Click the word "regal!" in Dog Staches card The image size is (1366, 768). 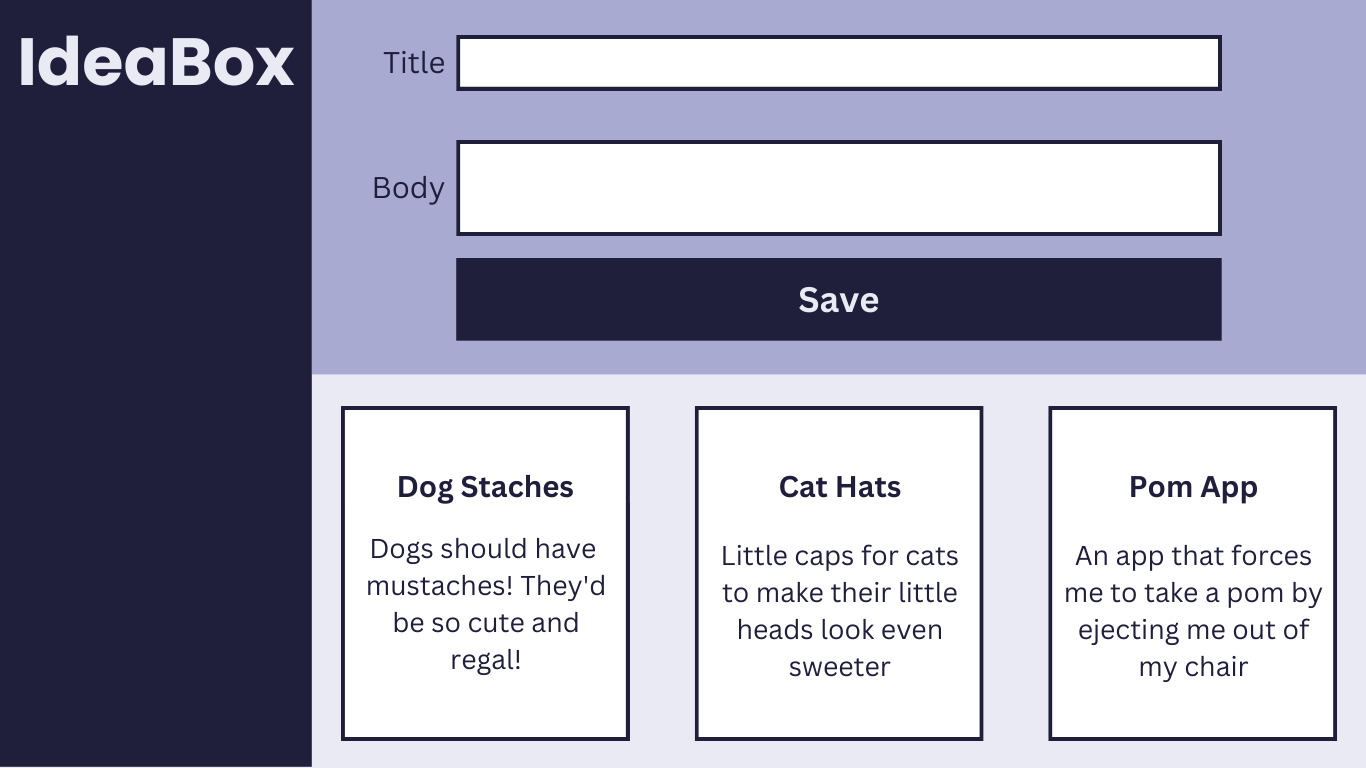pos(486,661)
